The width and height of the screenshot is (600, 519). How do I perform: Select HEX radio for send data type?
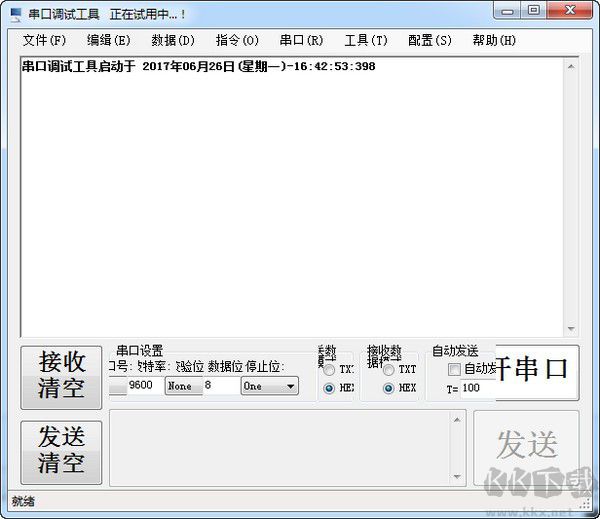click(329, 388)
